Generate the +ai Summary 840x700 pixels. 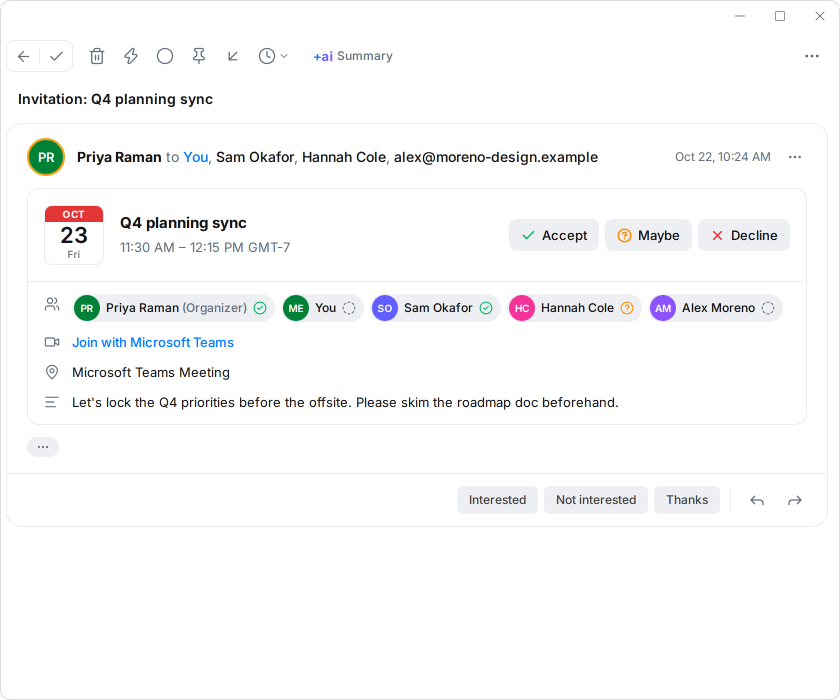tap(353, 56)
